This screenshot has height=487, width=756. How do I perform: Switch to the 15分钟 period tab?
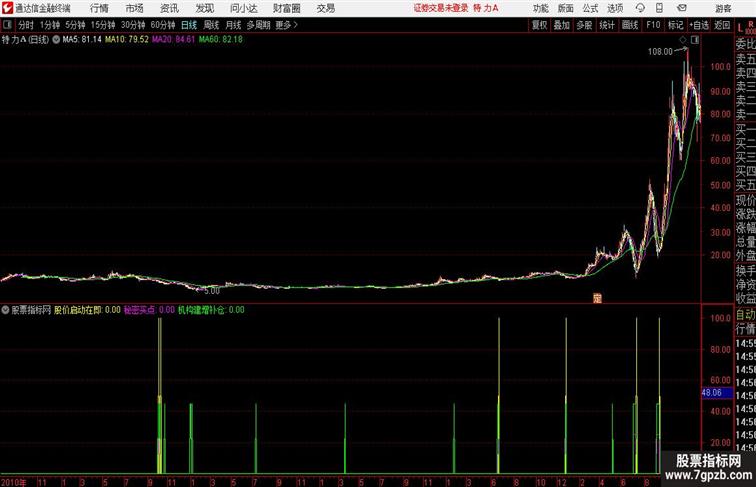pos(103,25)
